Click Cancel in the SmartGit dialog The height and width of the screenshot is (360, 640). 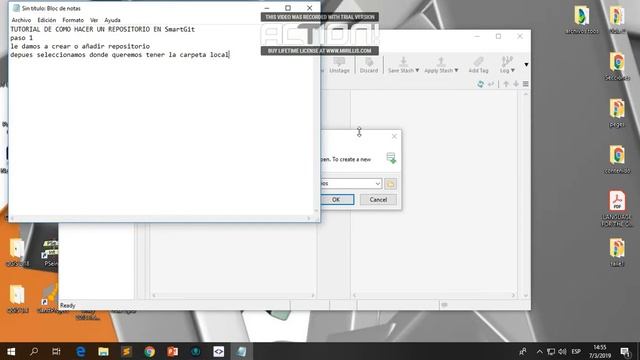(x=378, y=200)
